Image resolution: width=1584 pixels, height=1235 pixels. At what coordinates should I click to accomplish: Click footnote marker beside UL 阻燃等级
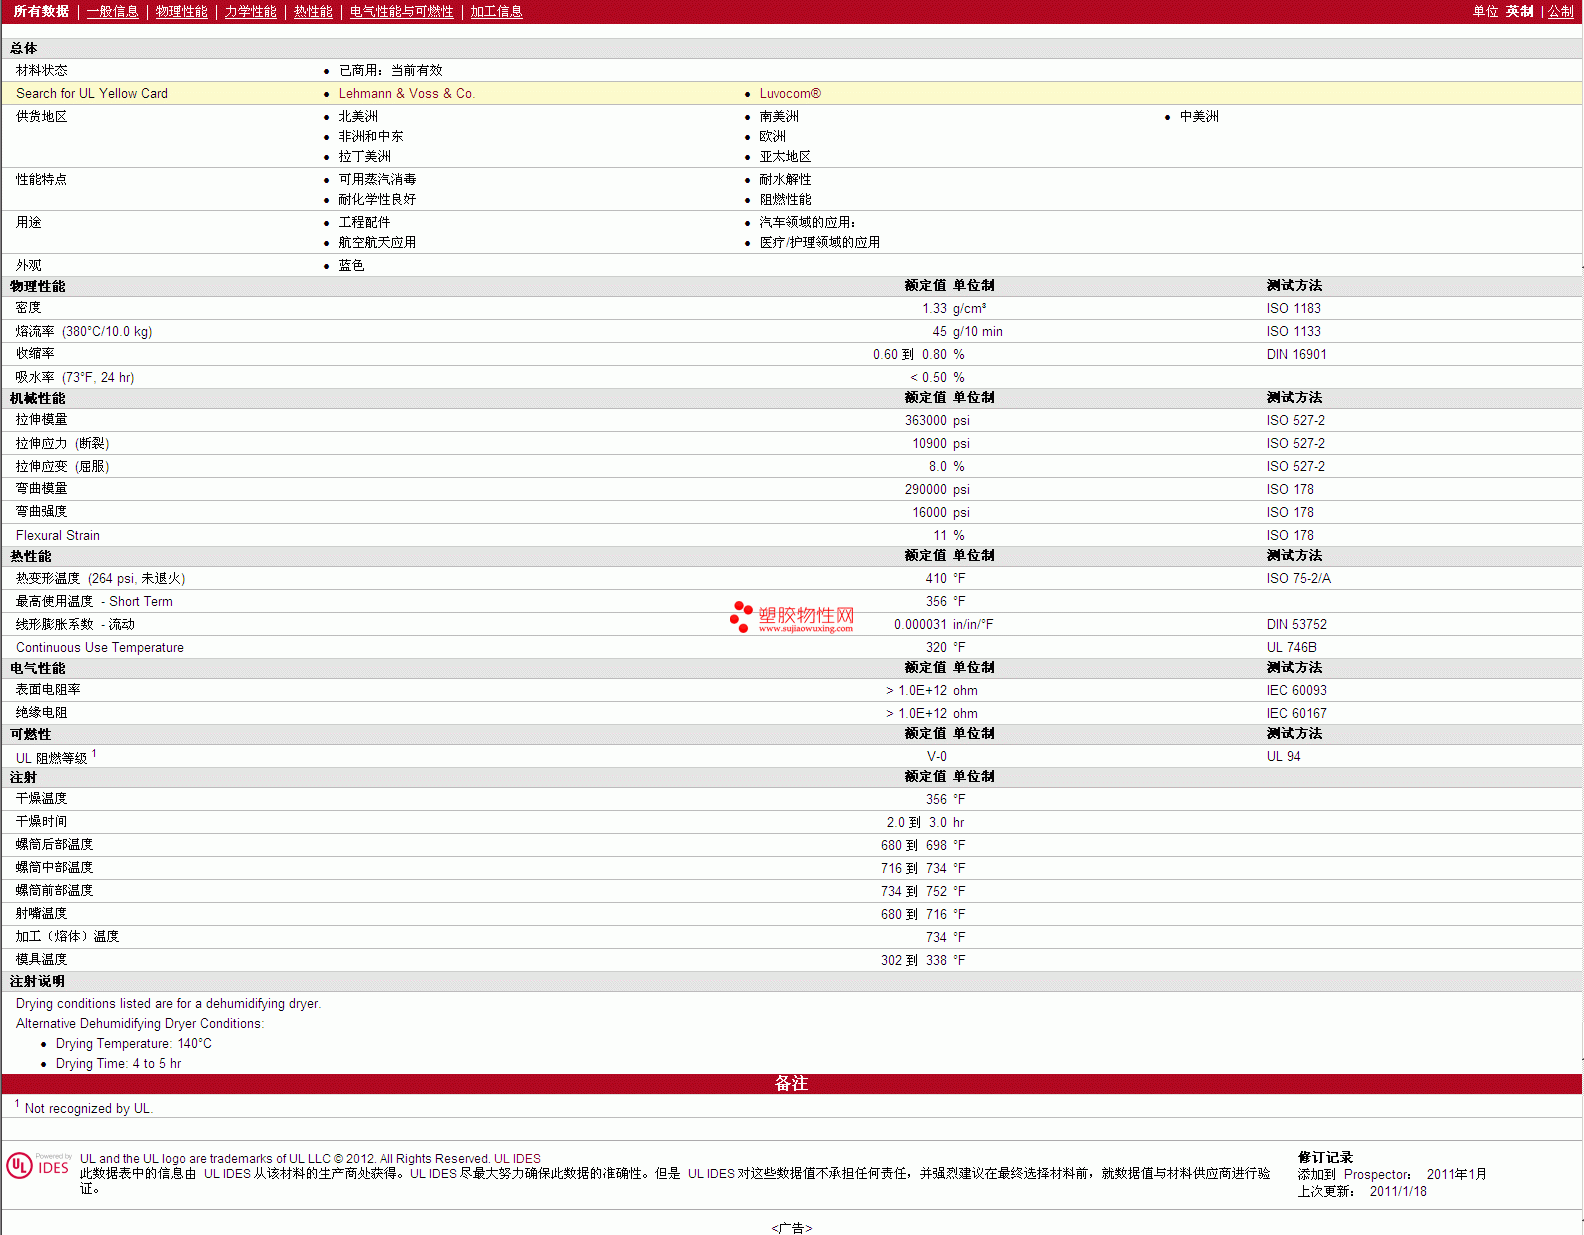(94, 754)
